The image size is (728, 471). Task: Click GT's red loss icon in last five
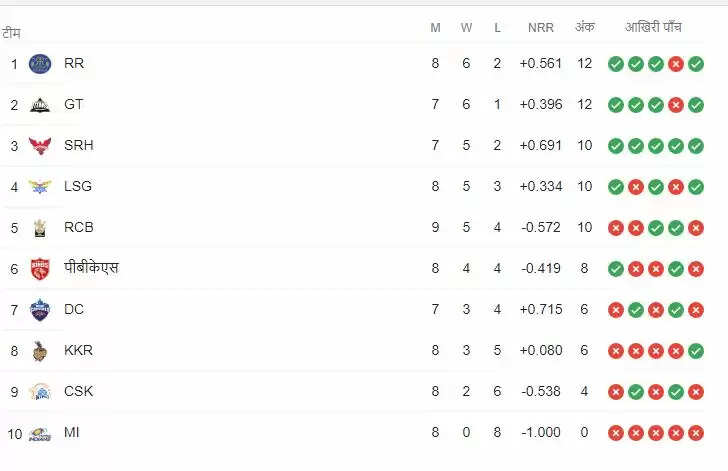[676, 105]
